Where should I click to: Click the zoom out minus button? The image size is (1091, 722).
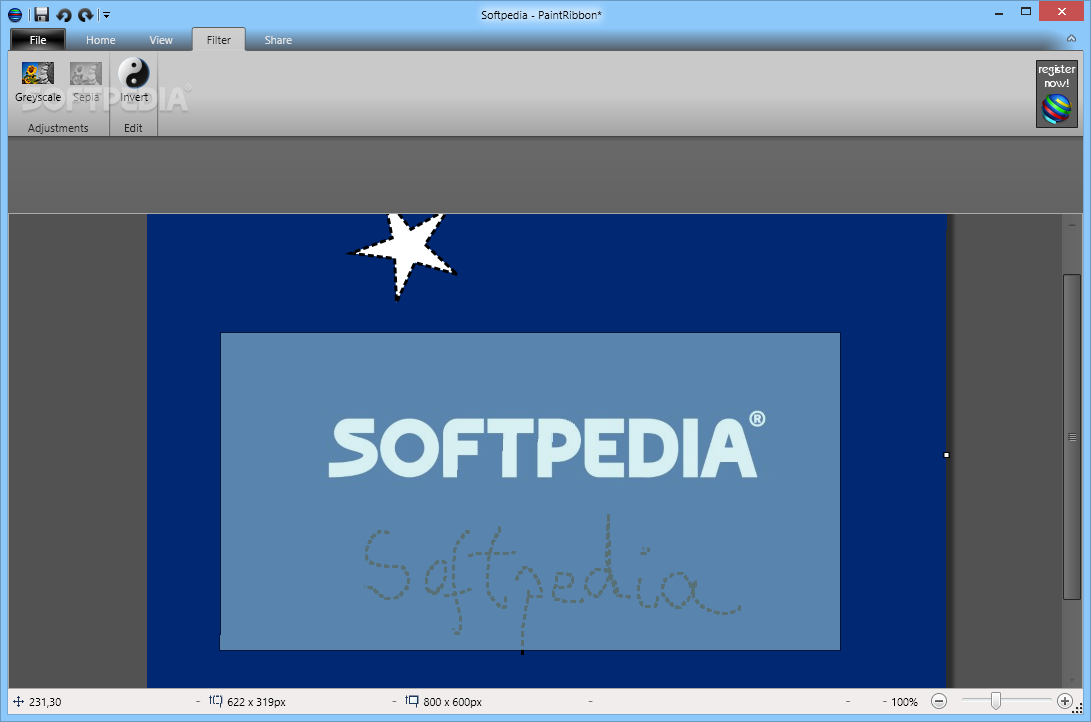[939, 701]
